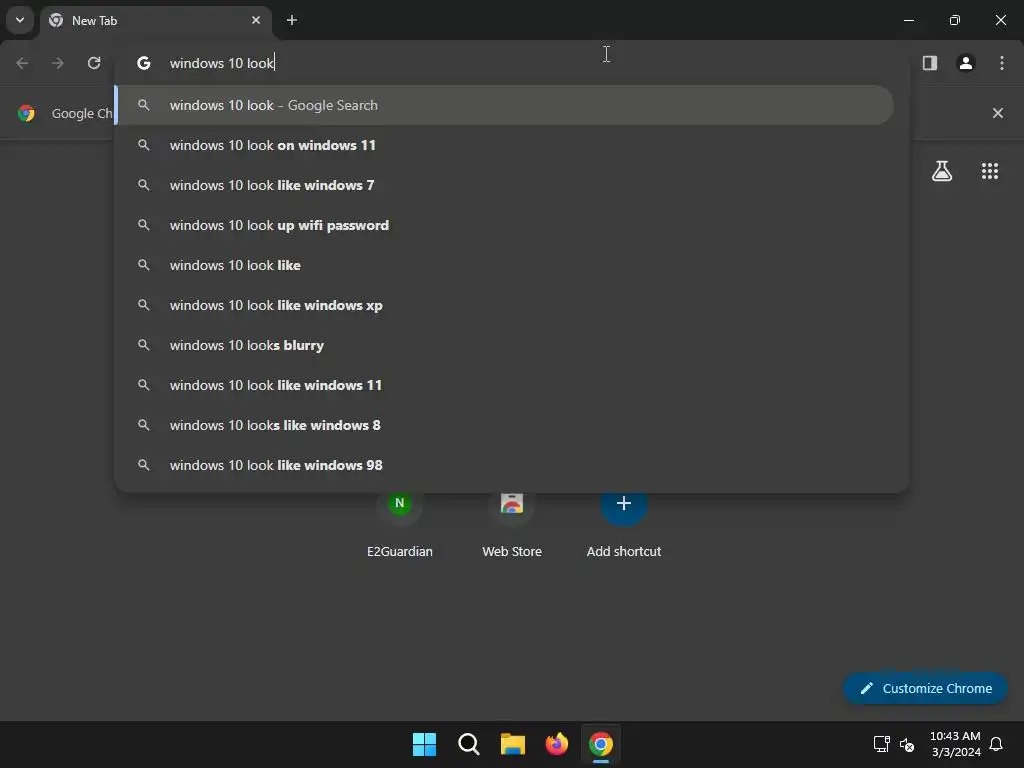Go forward with the forward arrow
The height and width of the screenshot is (768, 1024).
(58, 63)
